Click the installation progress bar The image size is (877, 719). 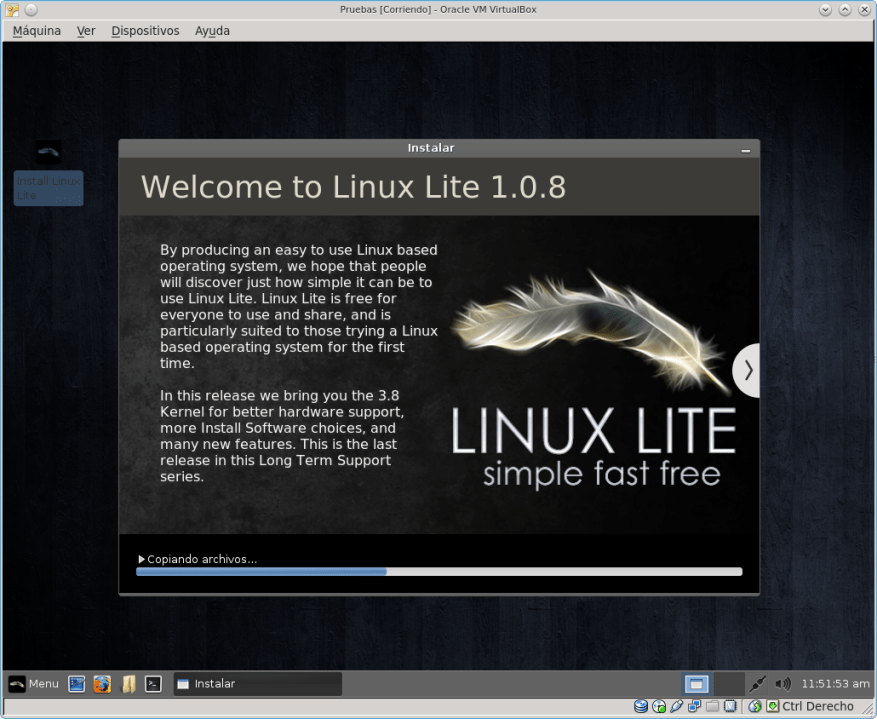pyautogui.click(x=438, y=572)
